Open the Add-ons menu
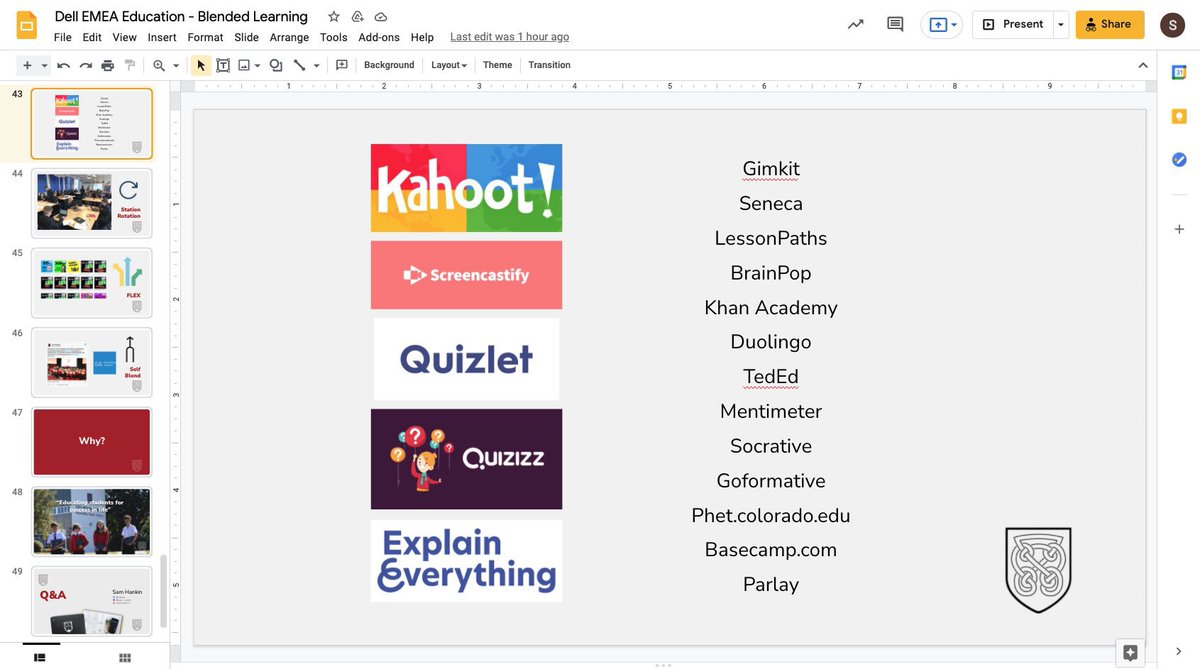The image size is (1200, 669). tap(379, 37)
